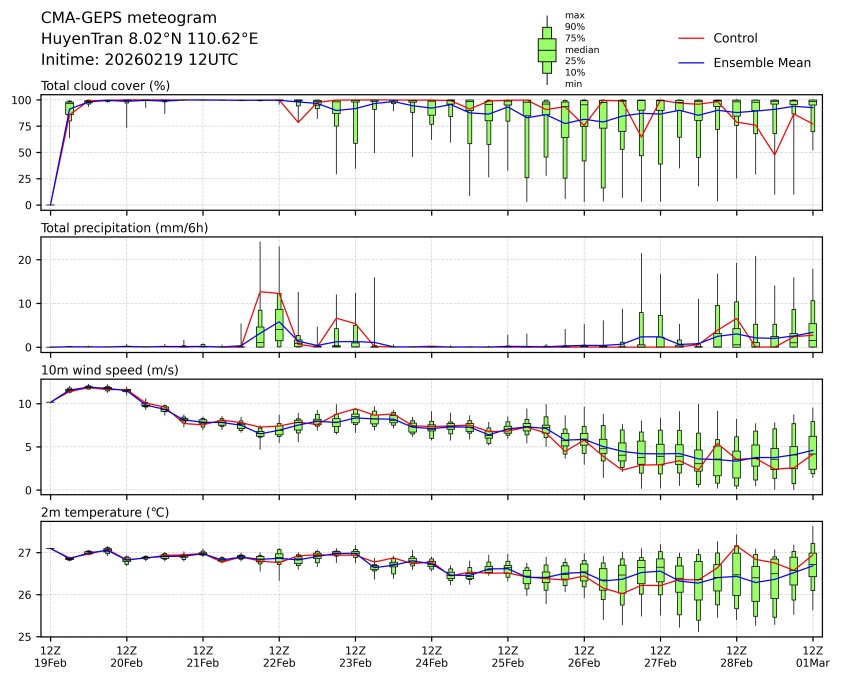
Task: Click the 12Z 25Feb time axis label
Action: pos(507,656)
